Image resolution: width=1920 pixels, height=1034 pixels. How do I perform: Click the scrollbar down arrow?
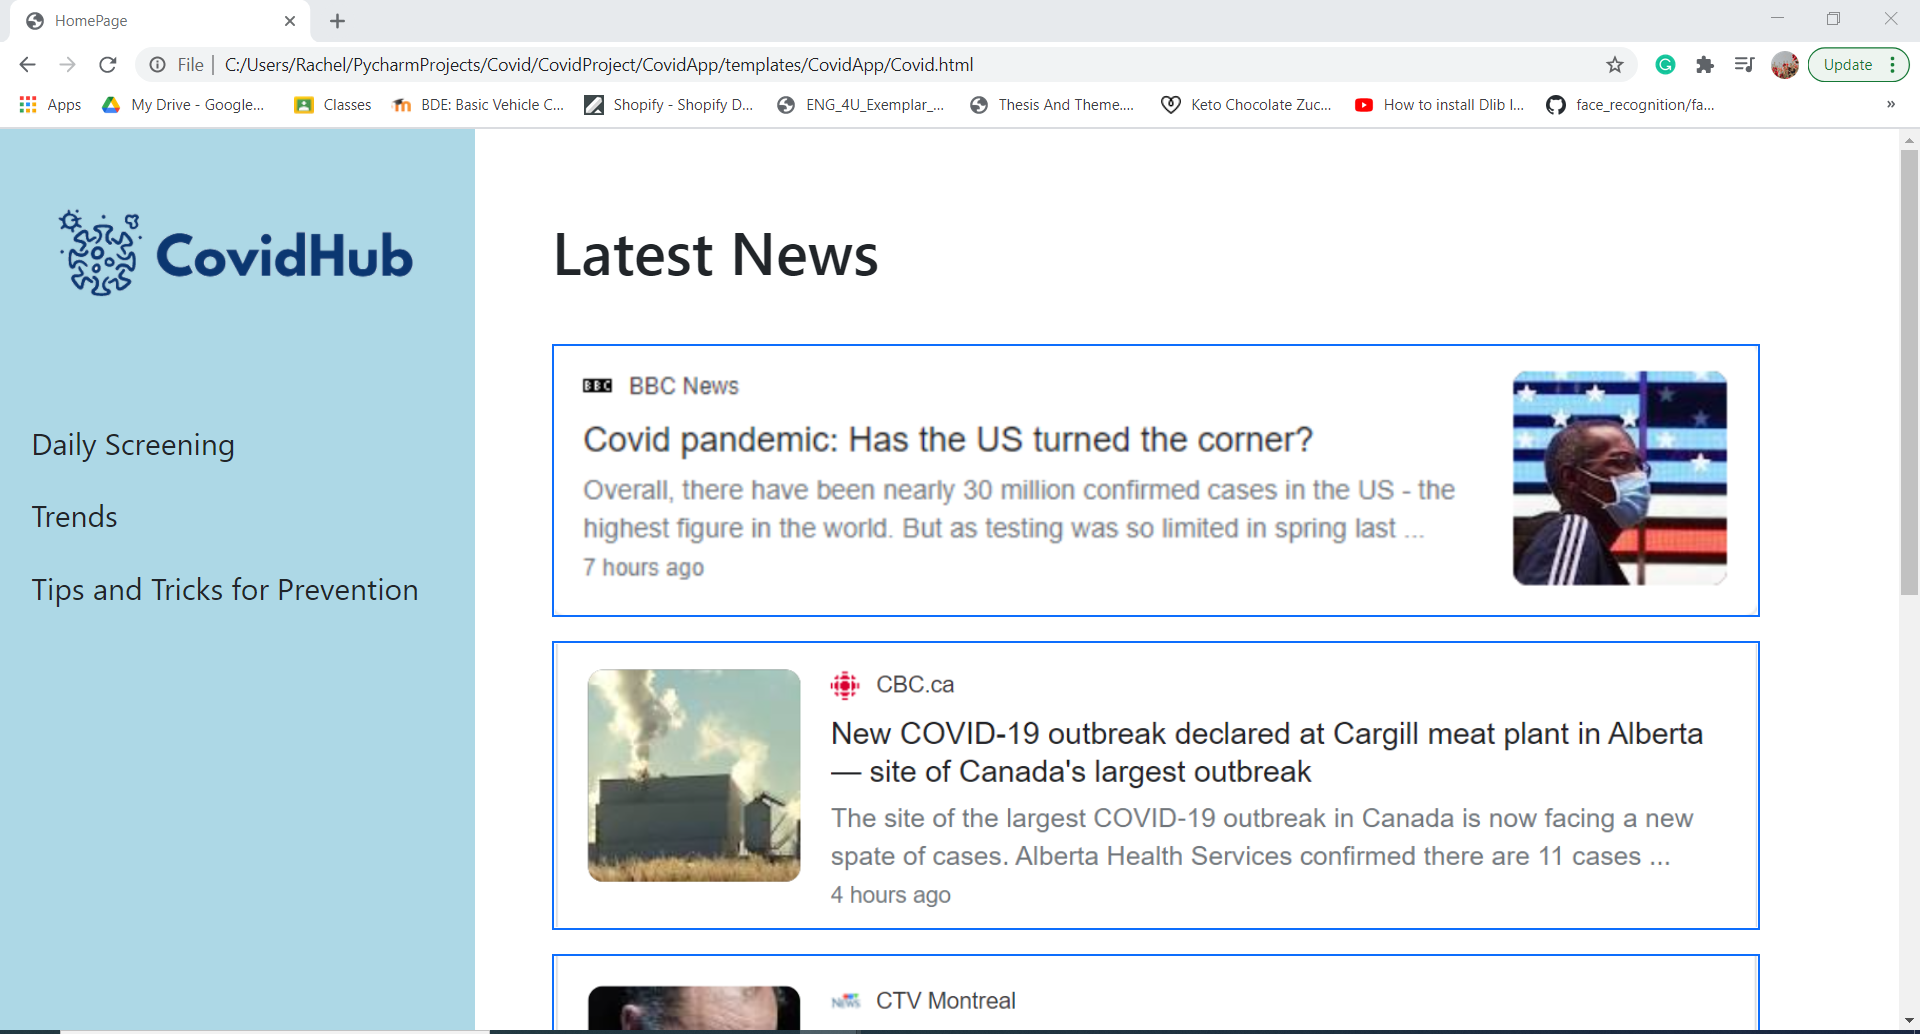point(1909,1021)
